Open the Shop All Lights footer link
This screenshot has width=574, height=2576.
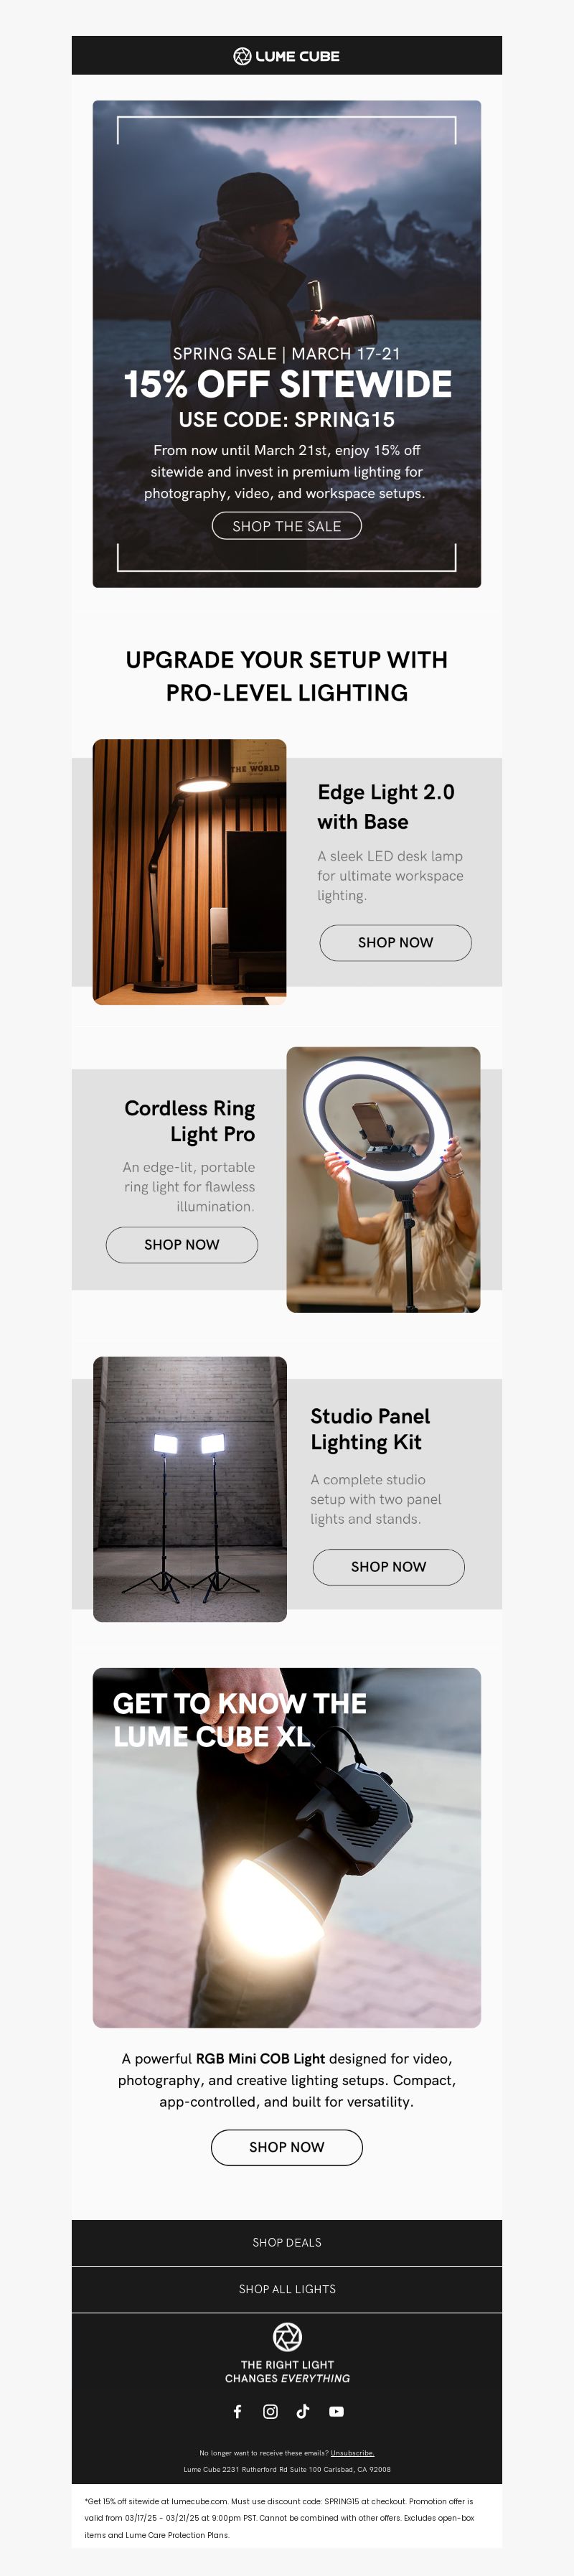click(x=287, y=2289)
